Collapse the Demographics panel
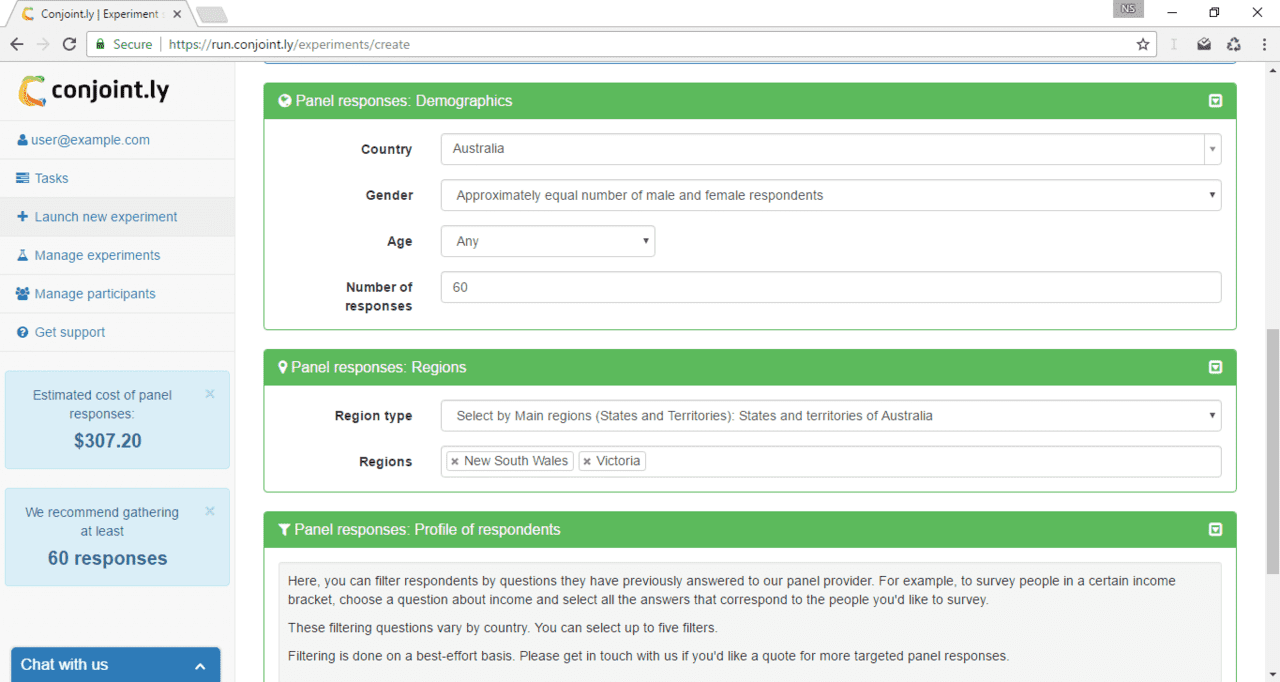Screen dimensions: 1280x682 coord(1215,101)
